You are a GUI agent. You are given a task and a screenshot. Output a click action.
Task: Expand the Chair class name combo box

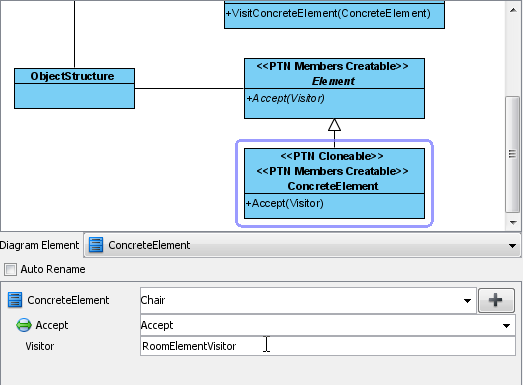pyautogui.click(x=467, y=301)
